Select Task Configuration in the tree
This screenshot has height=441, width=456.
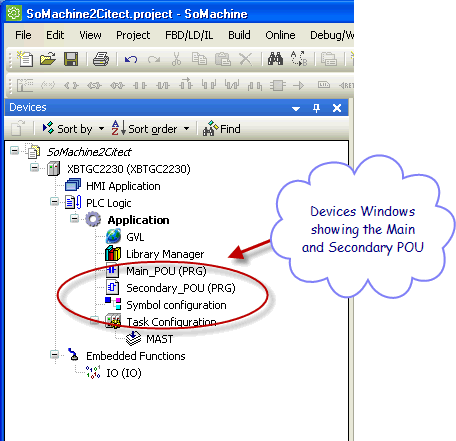tap(171, 322)
